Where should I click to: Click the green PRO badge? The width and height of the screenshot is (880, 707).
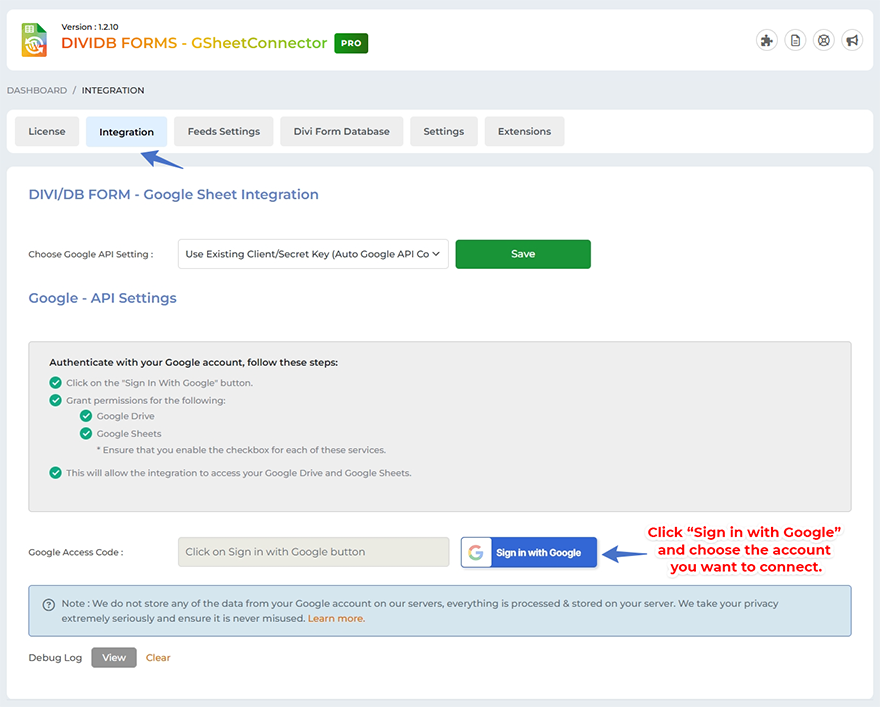point(351,44)
